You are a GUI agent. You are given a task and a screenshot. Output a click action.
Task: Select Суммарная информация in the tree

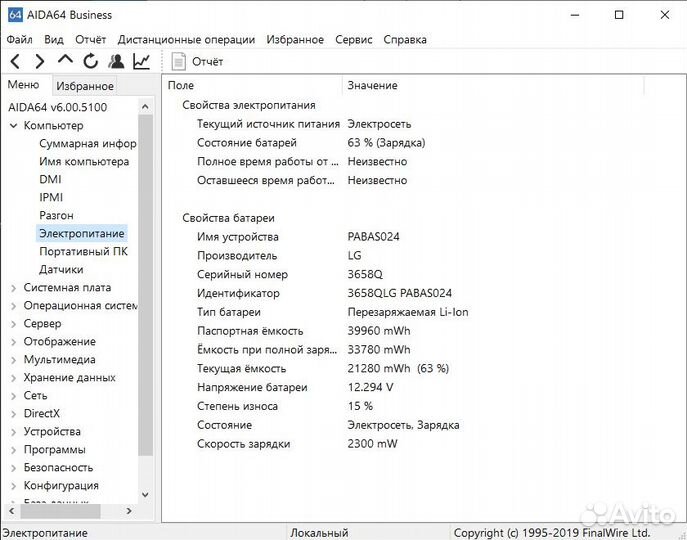[x=88, y=144]
